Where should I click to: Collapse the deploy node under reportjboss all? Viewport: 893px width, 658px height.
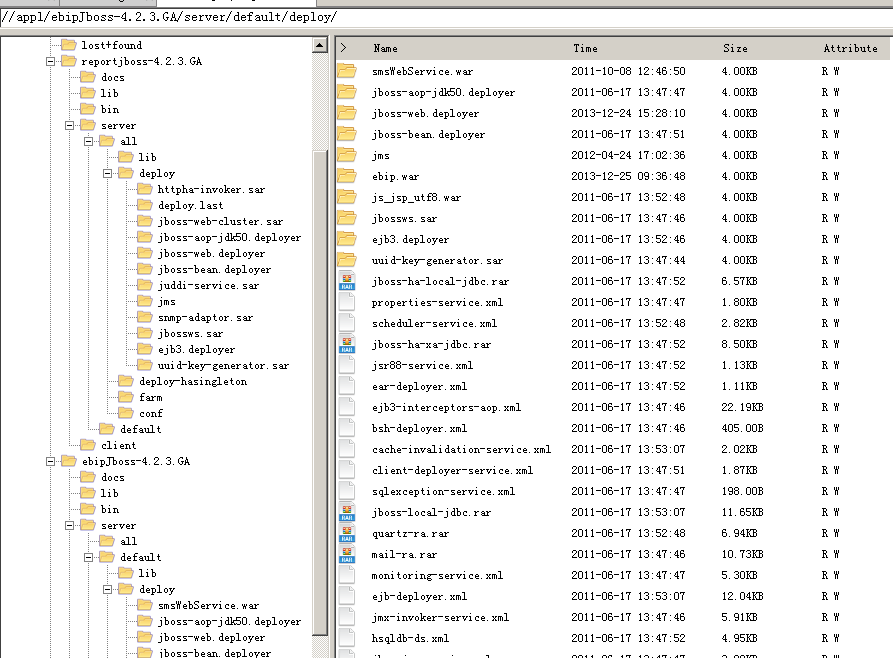[108, 173]
